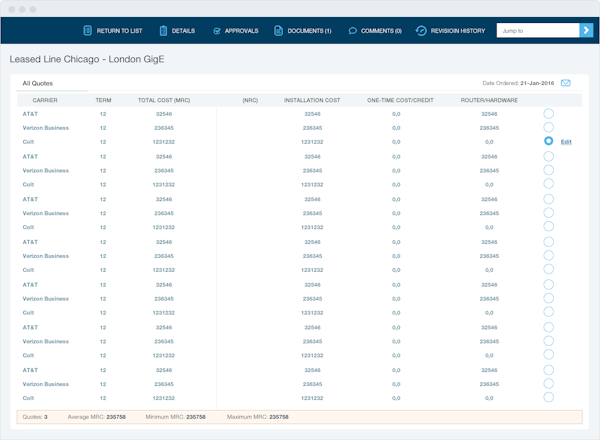This screenshot has width=600, height=440.
Task: Click the email envelope icon beside date ordered
Action: pos(566,83)
